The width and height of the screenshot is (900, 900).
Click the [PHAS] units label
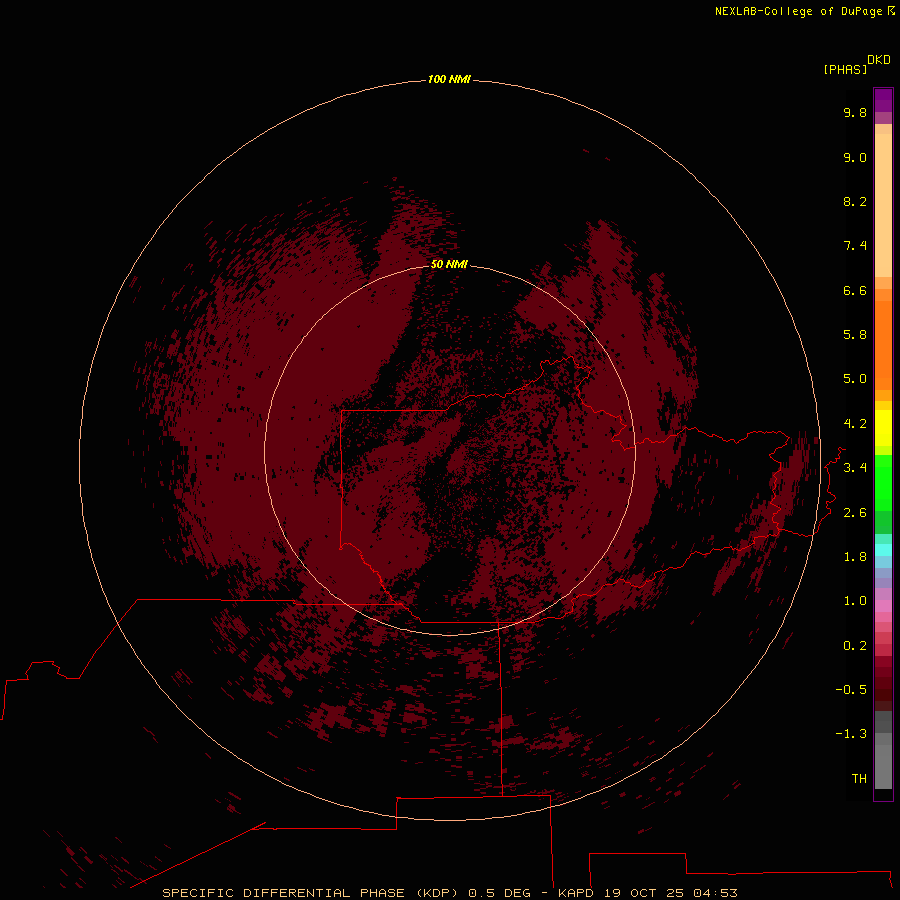coord(845,70)
